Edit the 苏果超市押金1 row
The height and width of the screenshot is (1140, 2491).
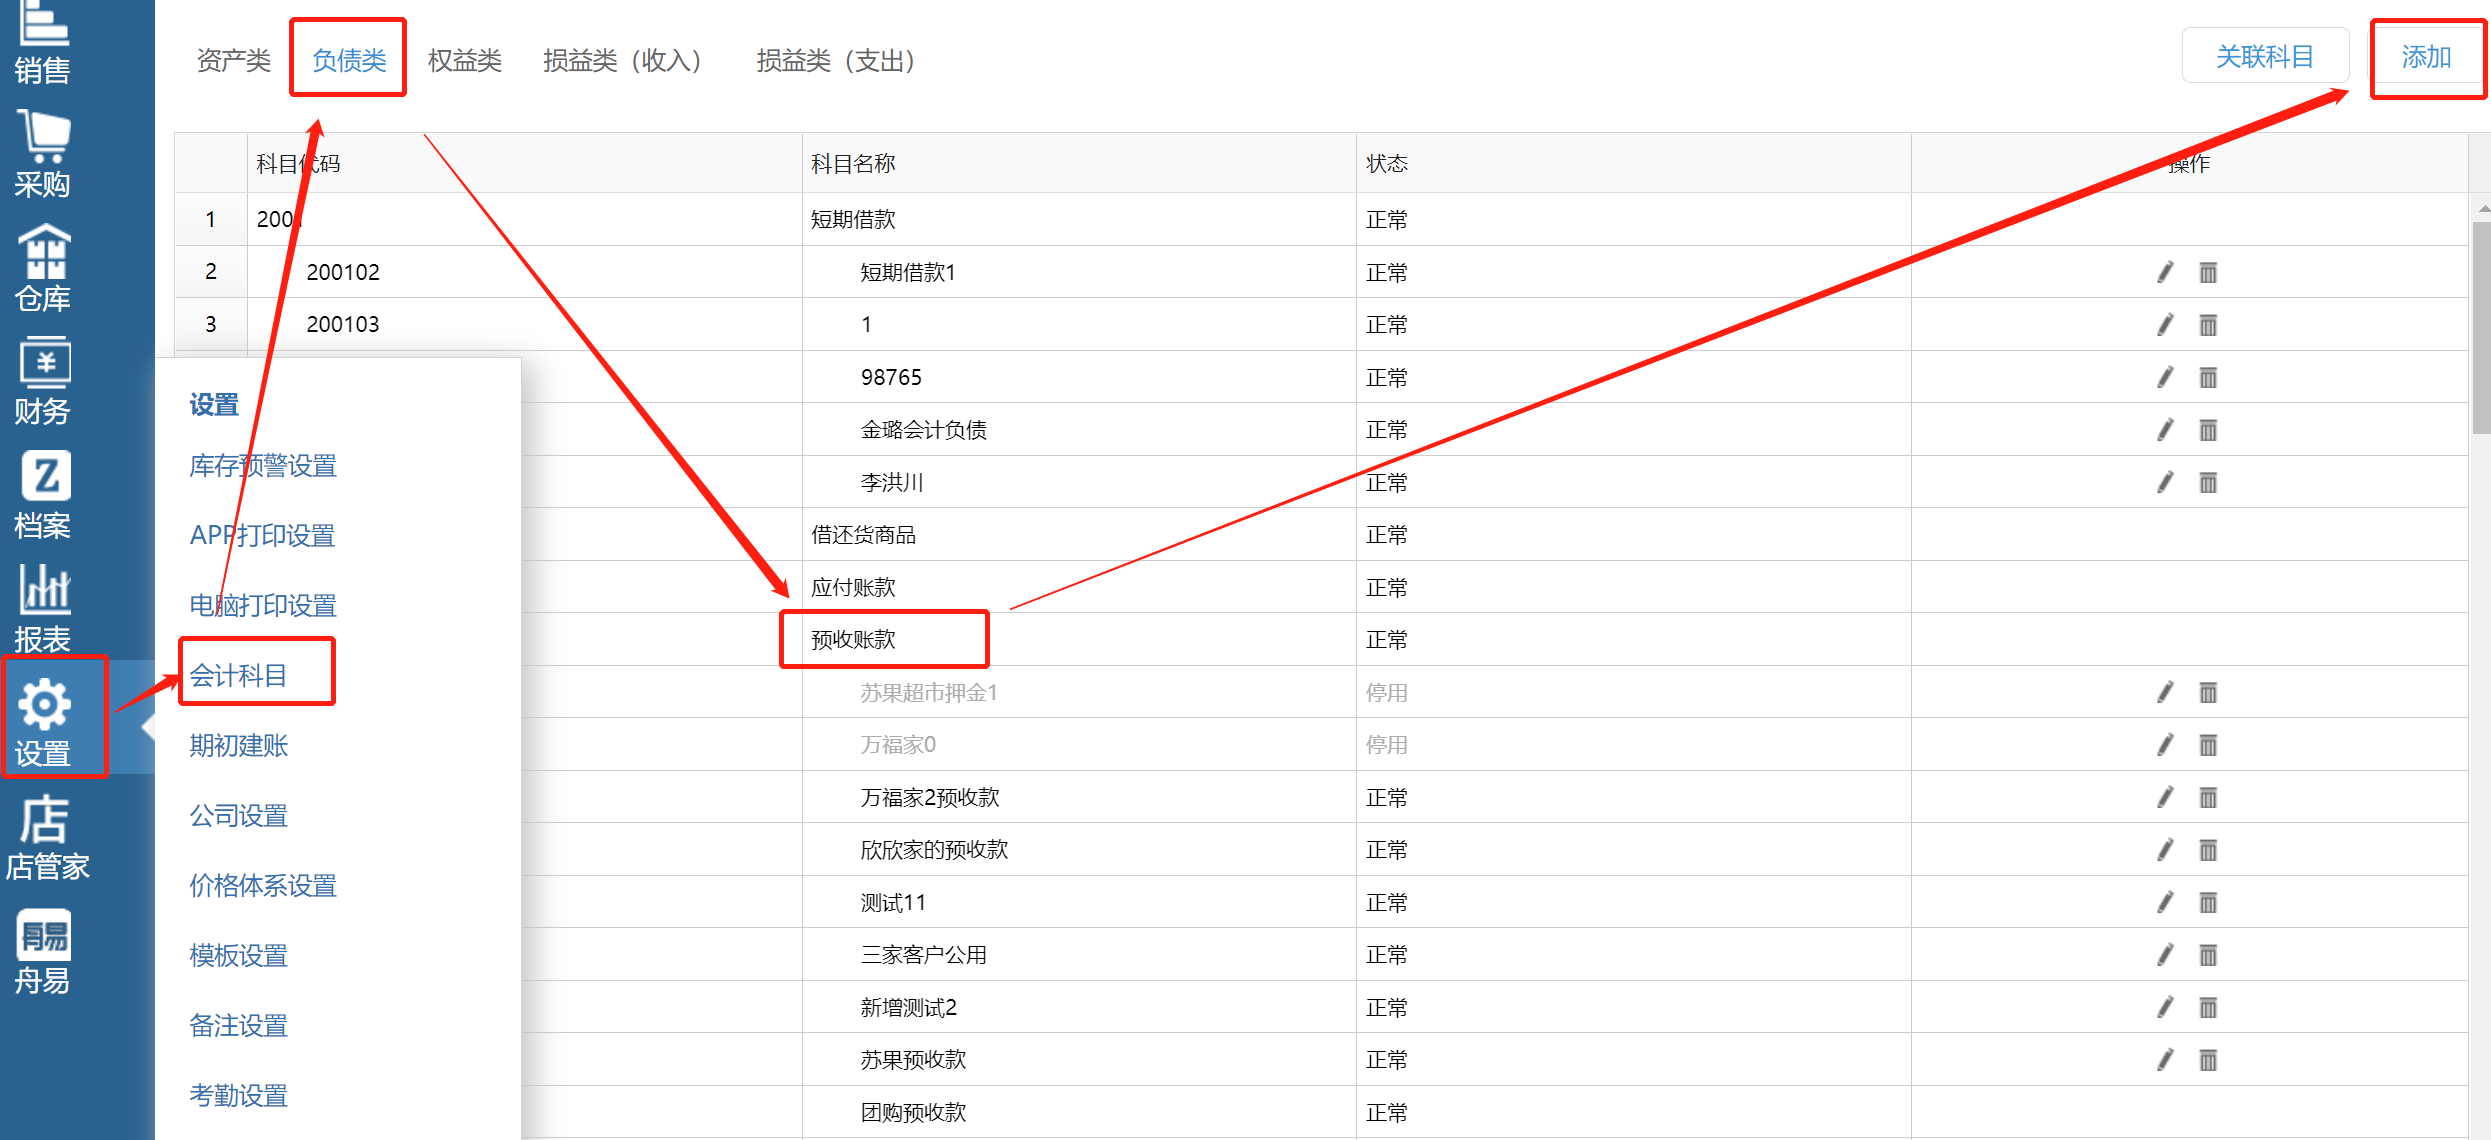tap(2165, 692)
